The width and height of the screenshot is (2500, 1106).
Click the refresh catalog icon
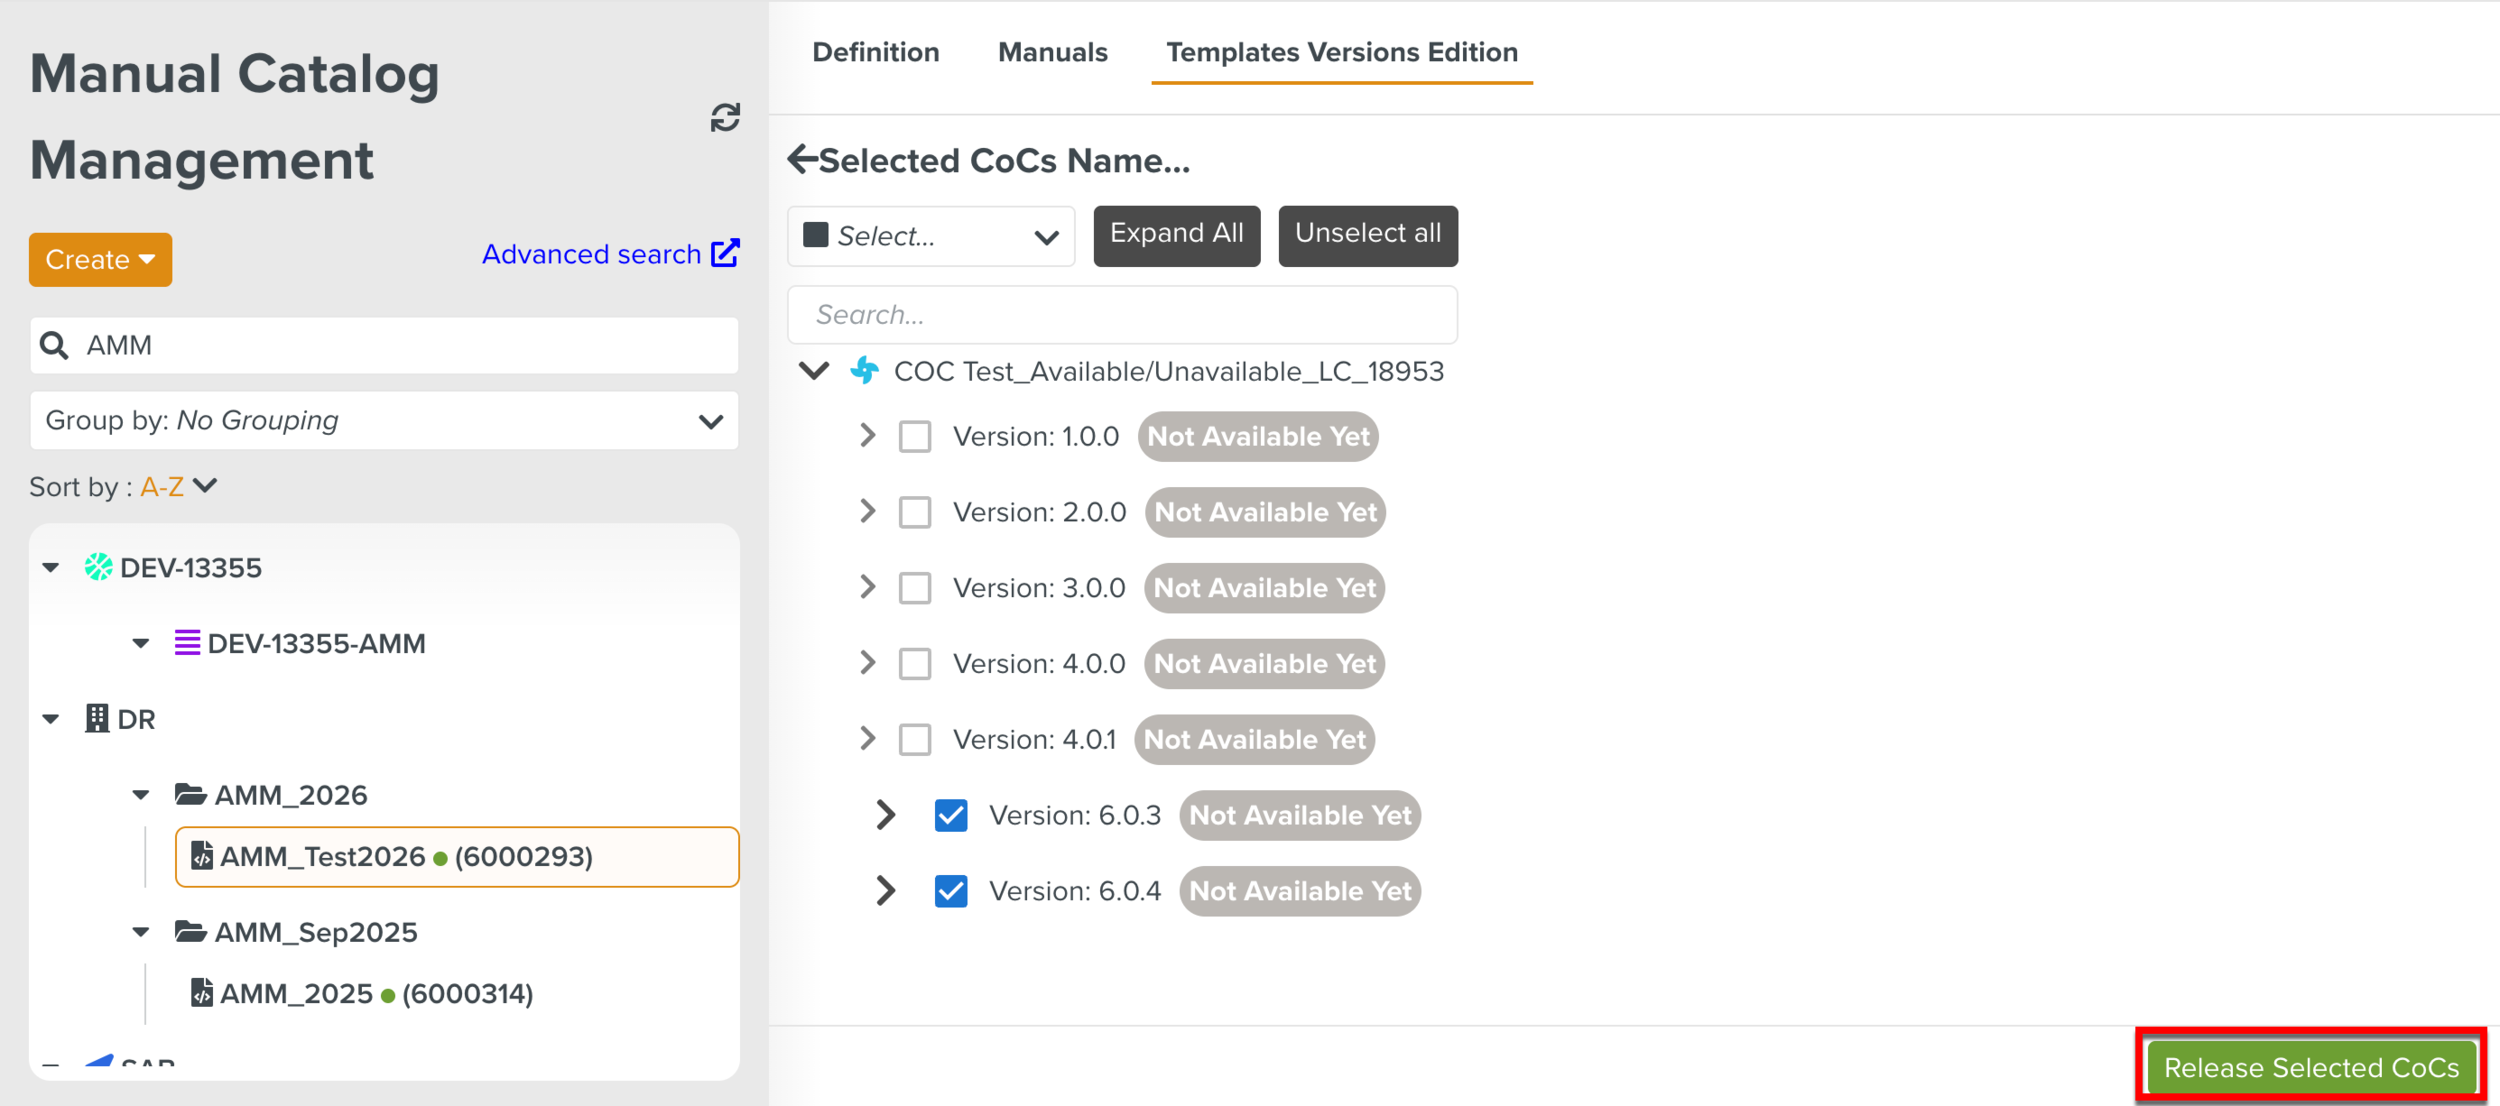pos(725,118)
